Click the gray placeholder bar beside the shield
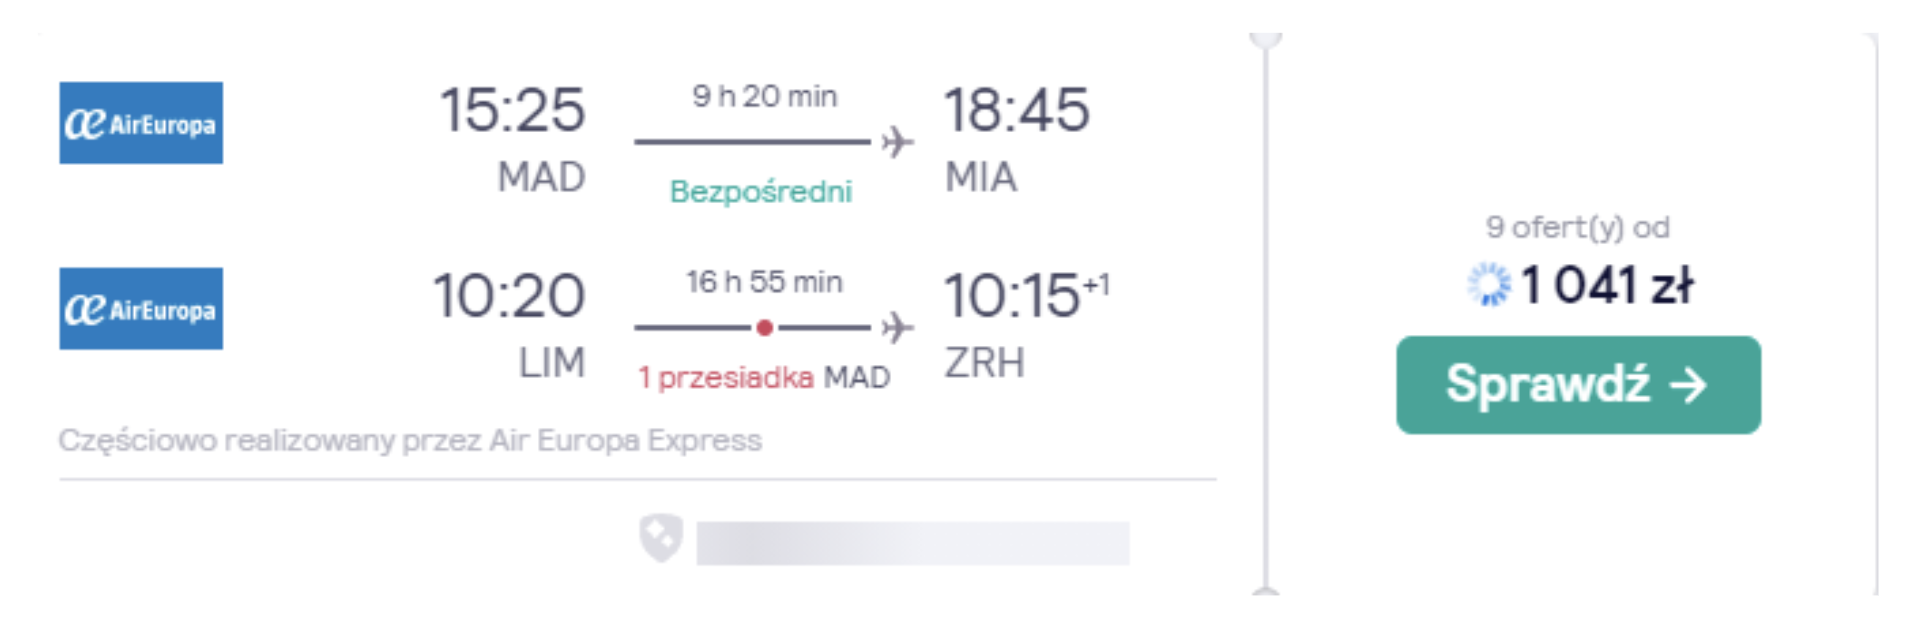1906x620 pixels. tap(913, 543)
